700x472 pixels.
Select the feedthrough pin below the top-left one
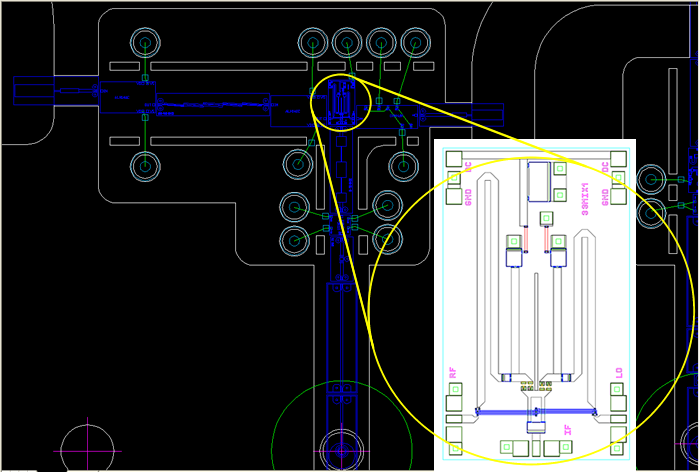(x=146, y=166)
